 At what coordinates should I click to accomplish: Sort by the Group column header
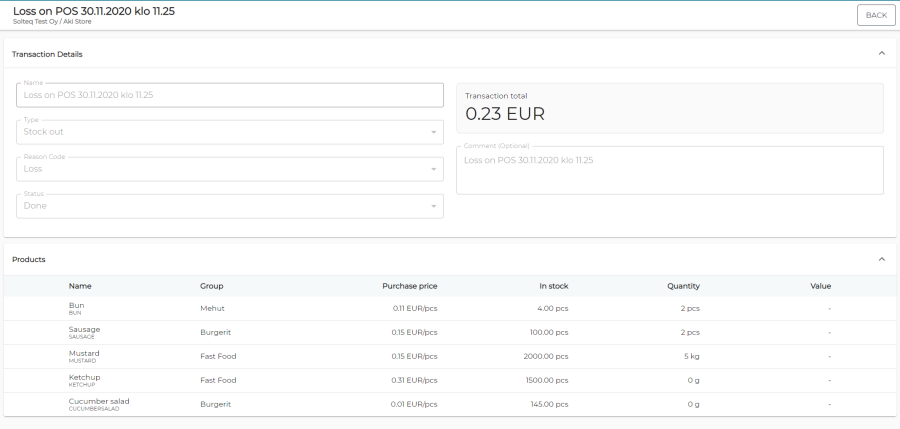(x=212, y=286)
